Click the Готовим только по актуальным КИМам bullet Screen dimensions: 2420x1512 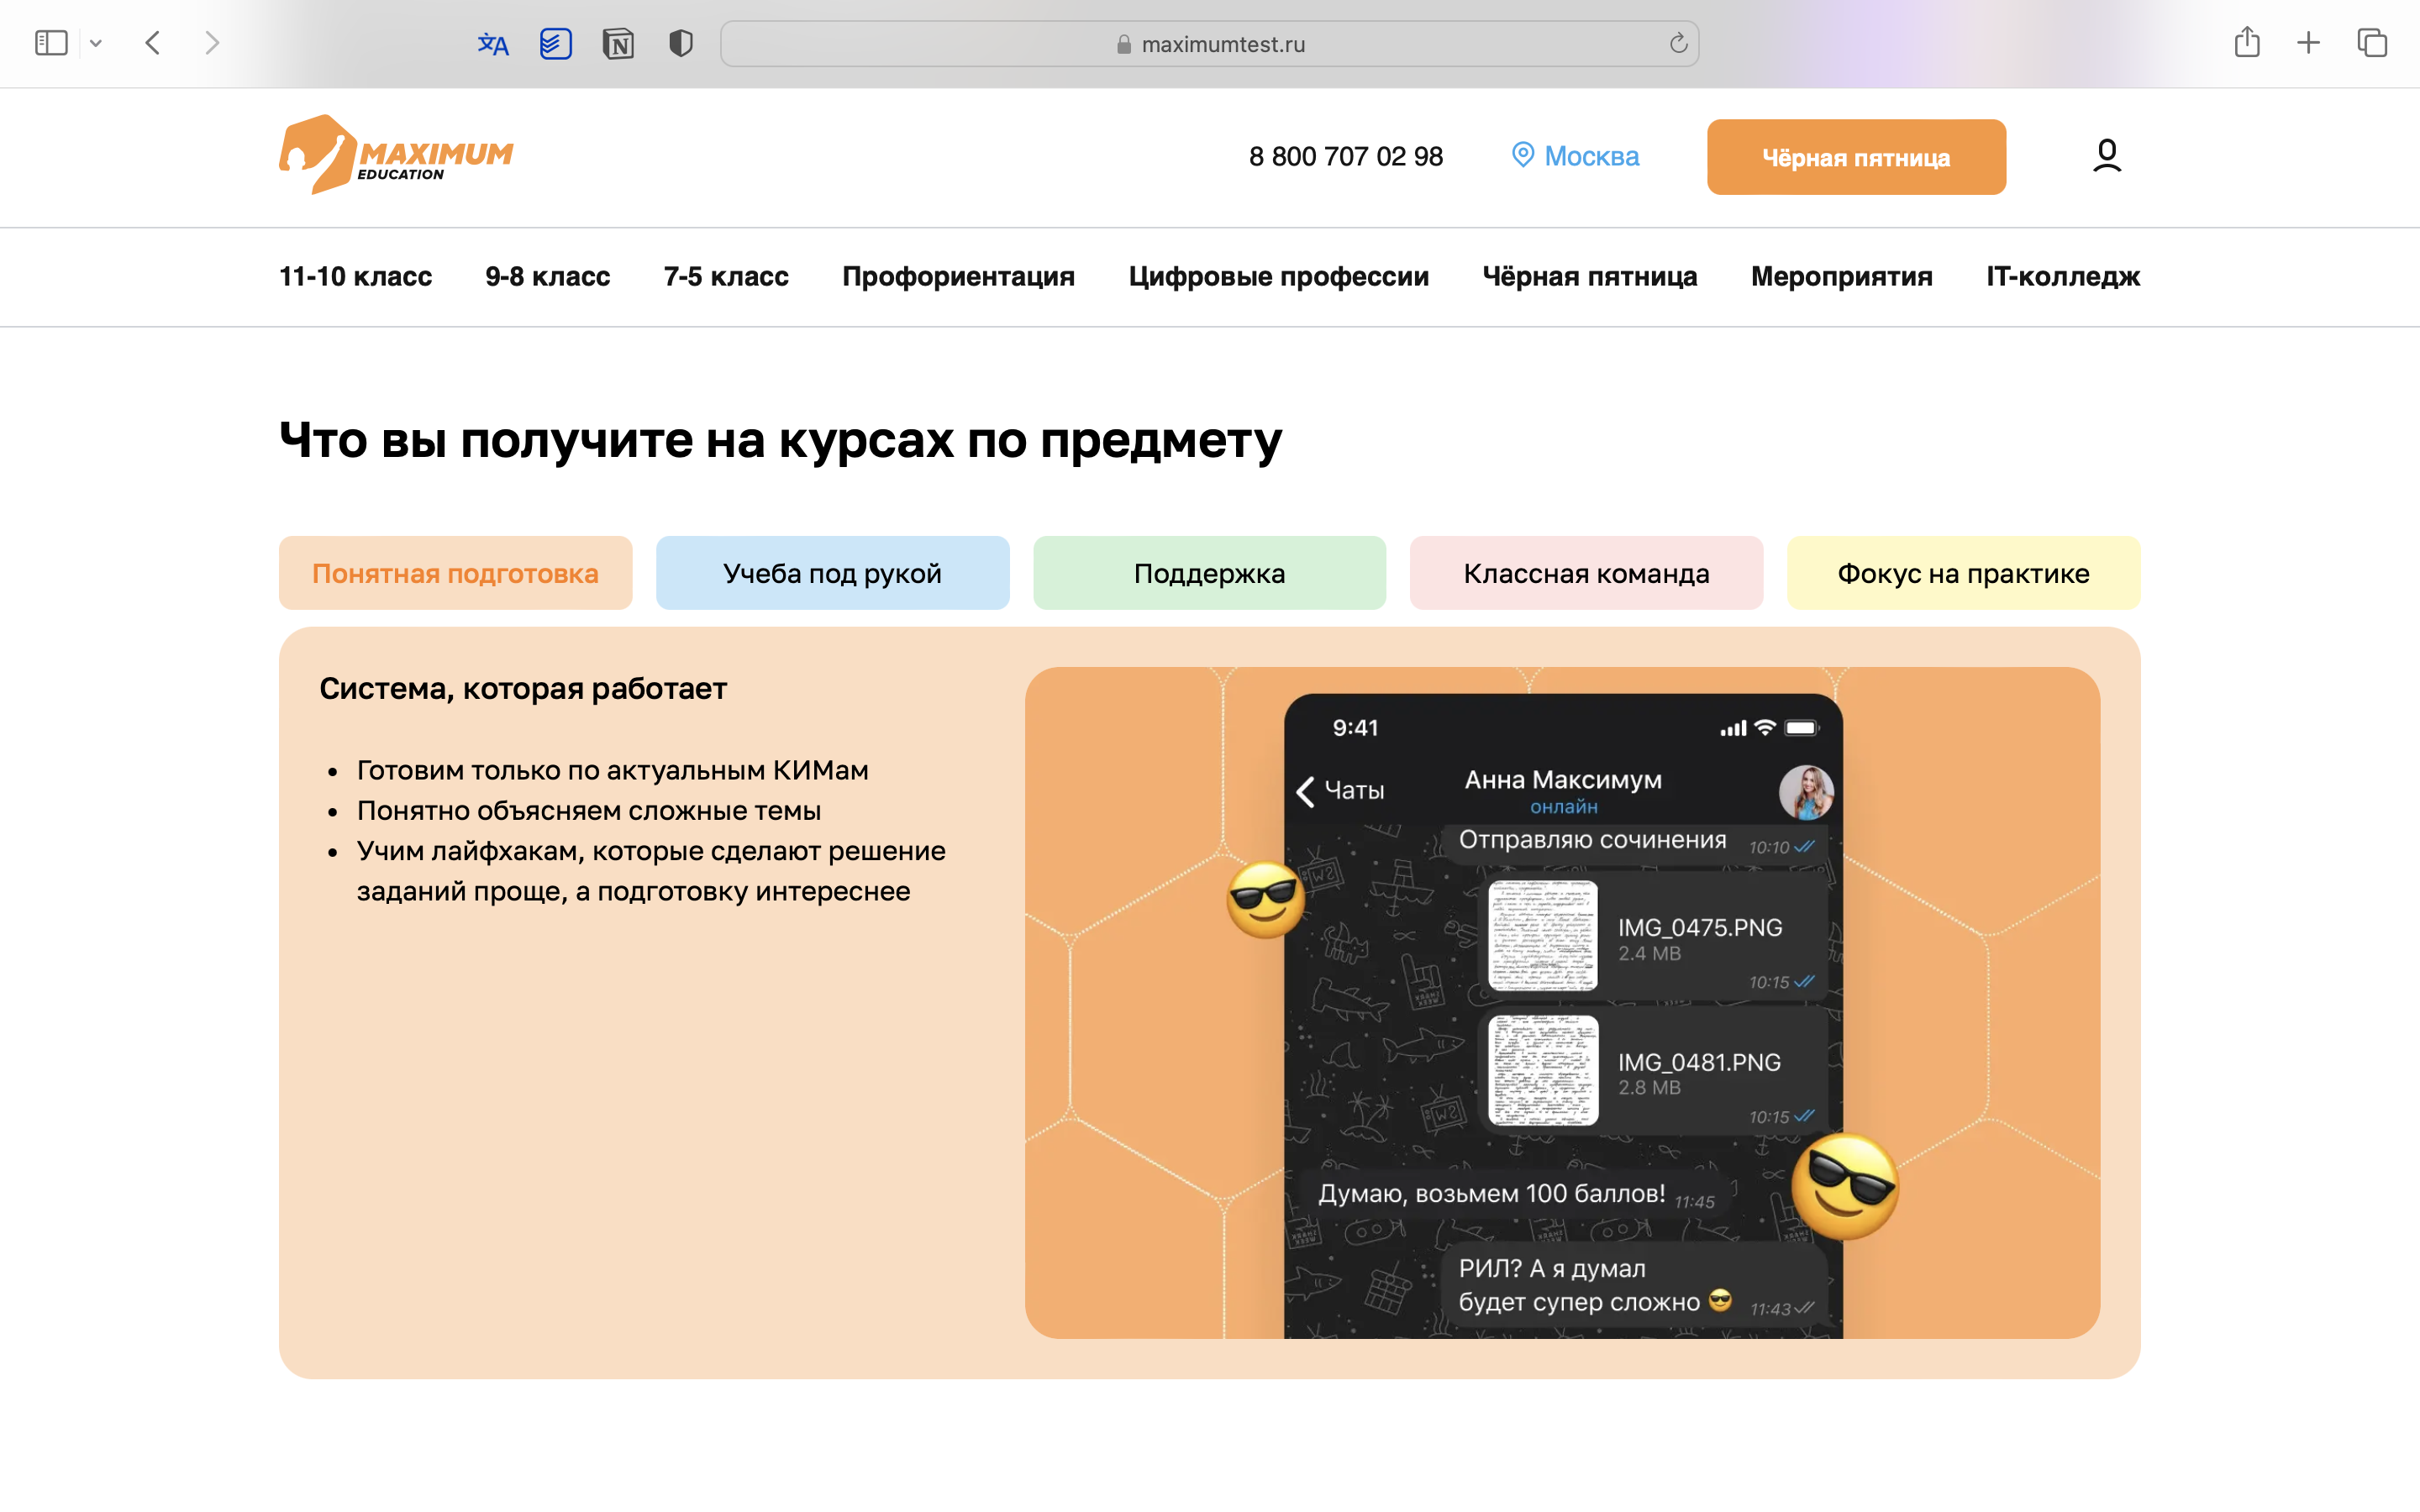[x=613, y=771]
